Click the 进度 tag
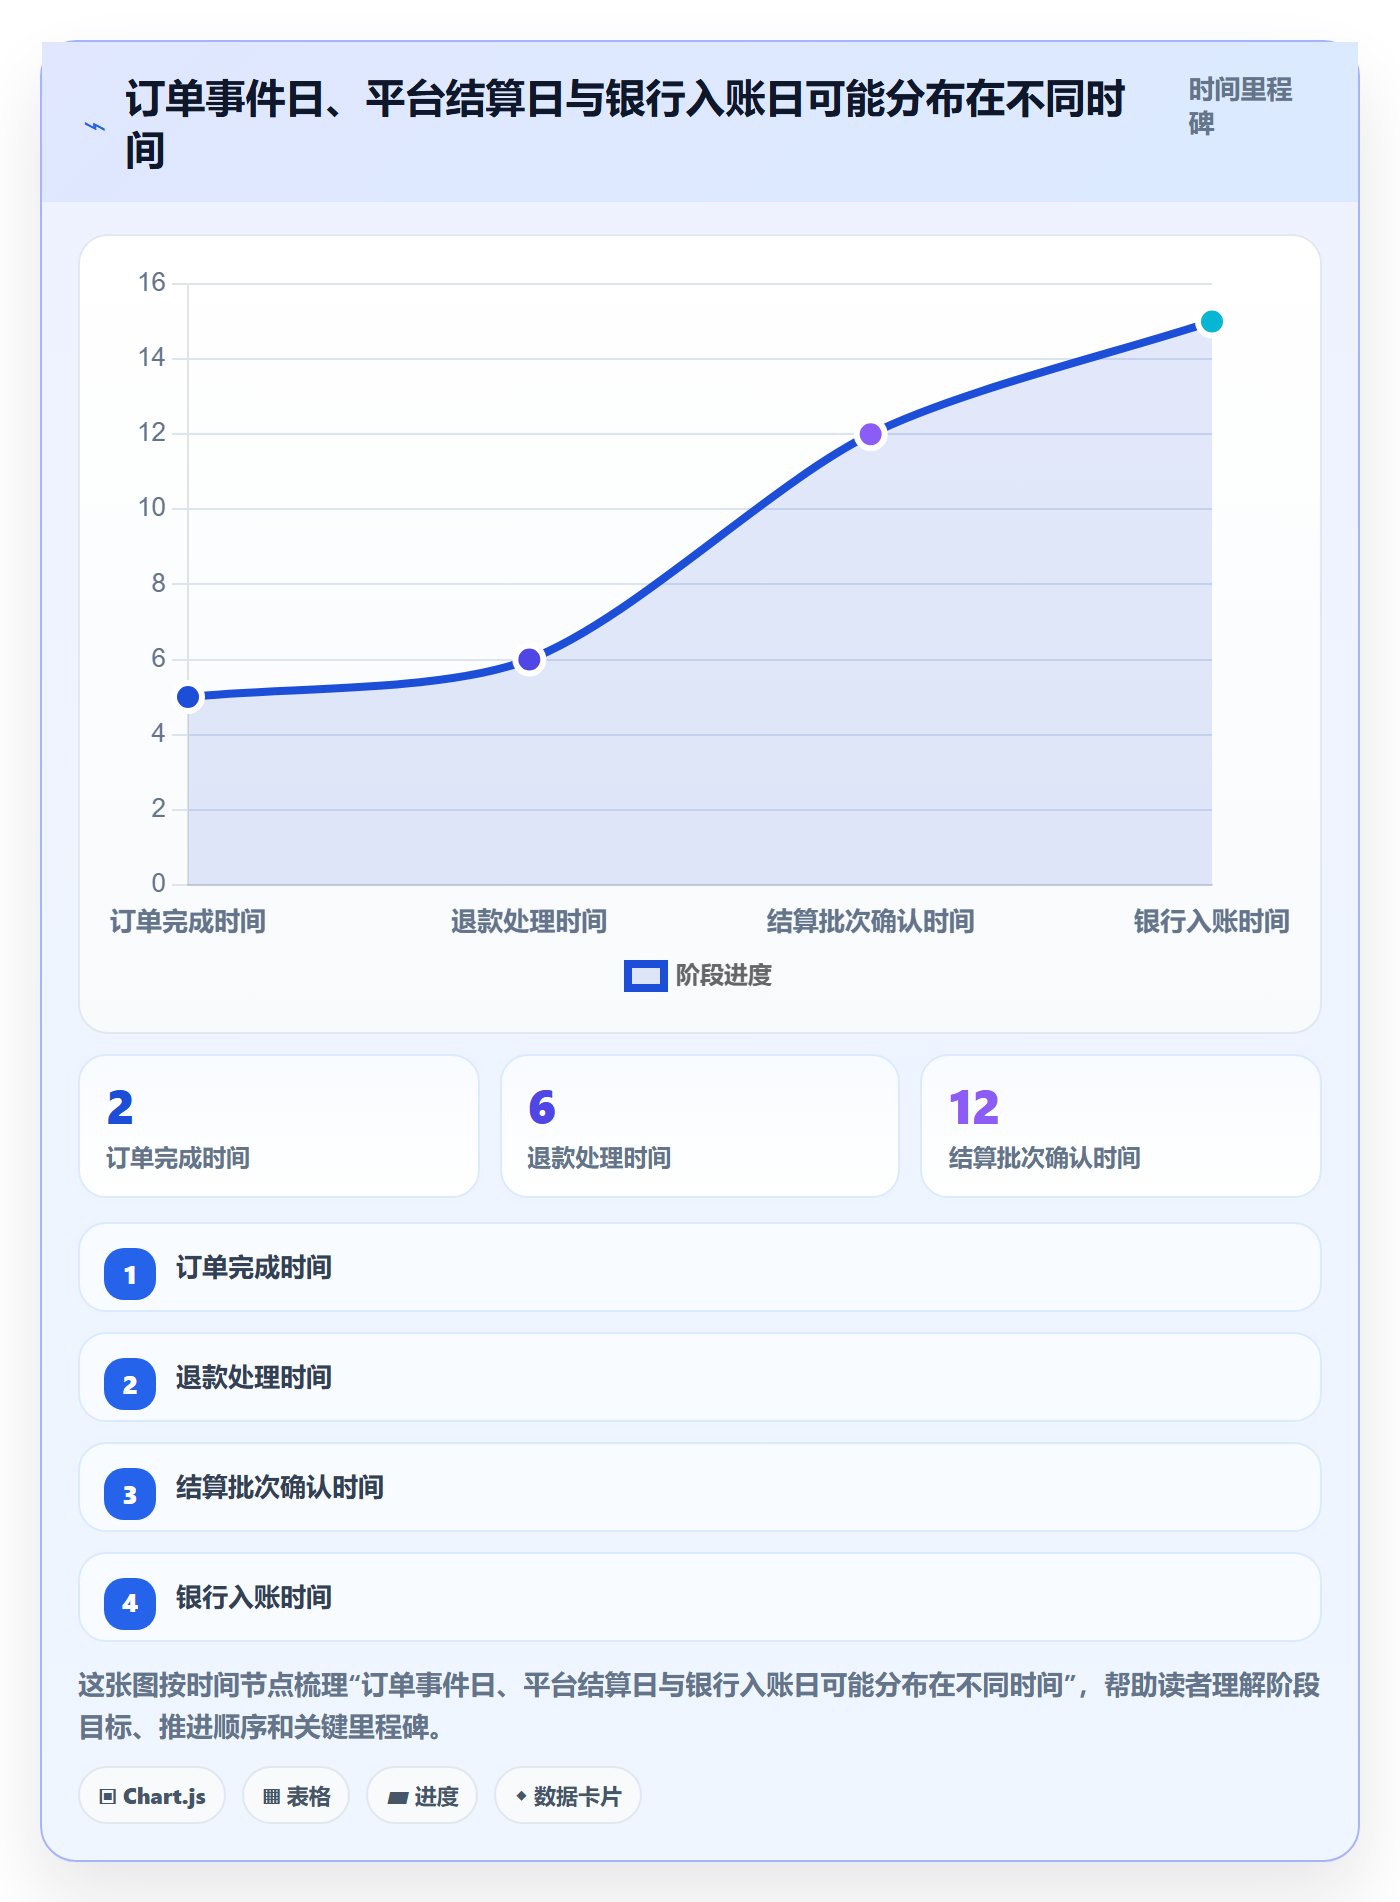Image resolution: width=1400 pixels, height=1902 pixels. tap(422, 1796)
